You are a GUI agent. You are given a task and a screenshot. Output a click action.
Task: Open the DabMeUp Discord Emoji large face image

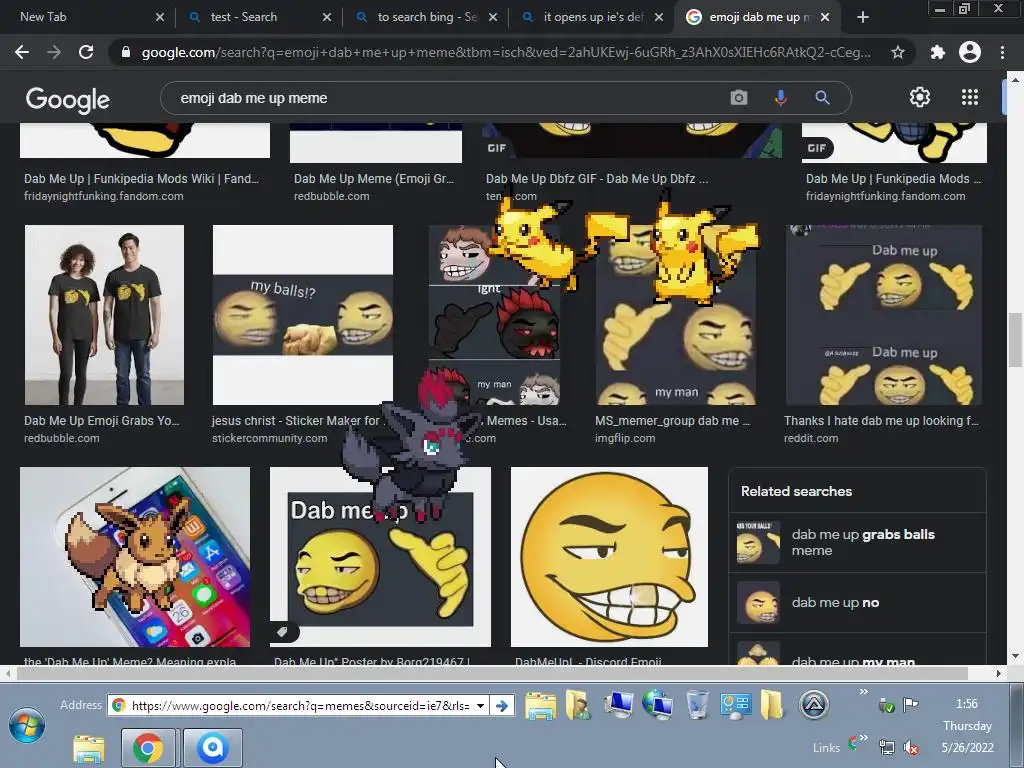tap(609, 556)
